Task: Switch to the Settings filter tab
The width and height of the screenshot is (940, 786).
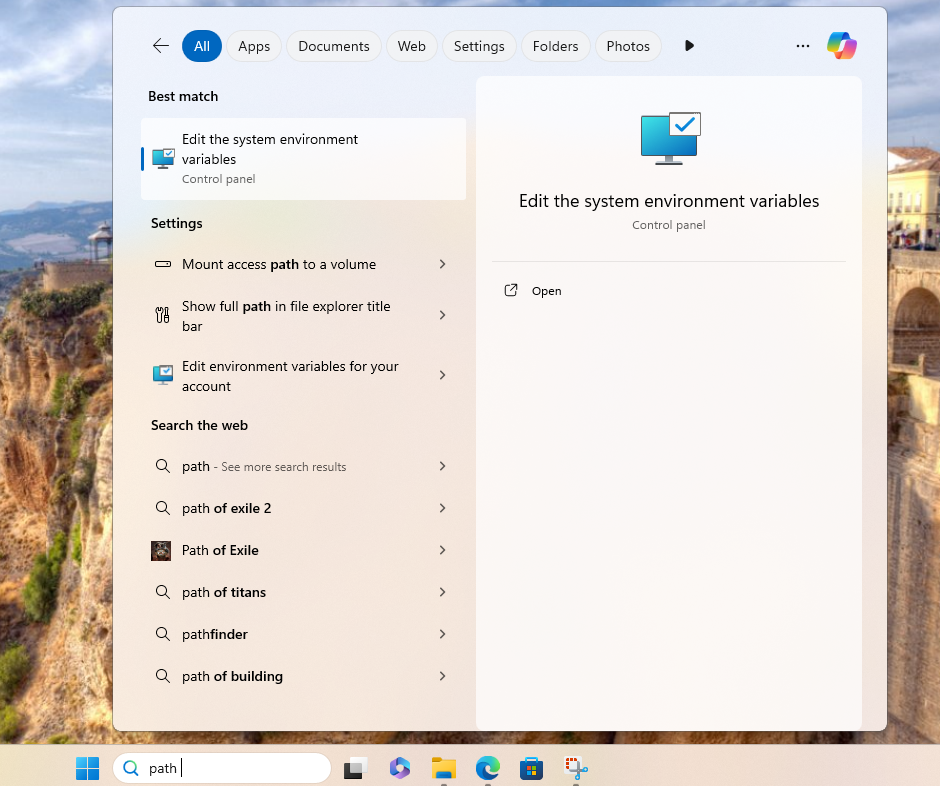Action: 479,46
